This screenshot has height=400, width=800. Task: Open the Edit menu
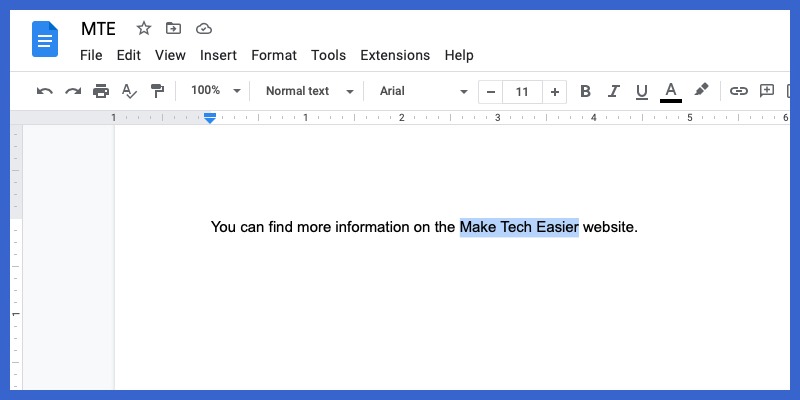click(x=129, y=55)
